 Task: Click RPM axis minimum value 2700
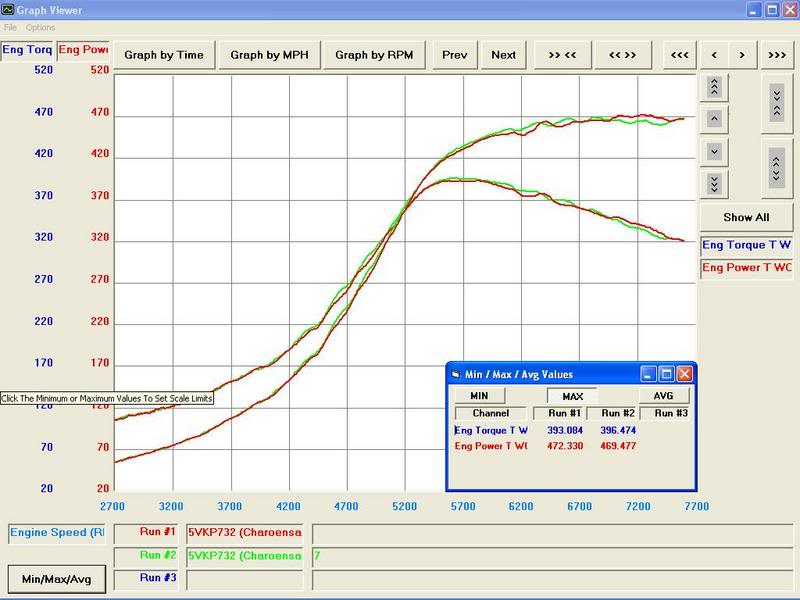click(112, 506)
